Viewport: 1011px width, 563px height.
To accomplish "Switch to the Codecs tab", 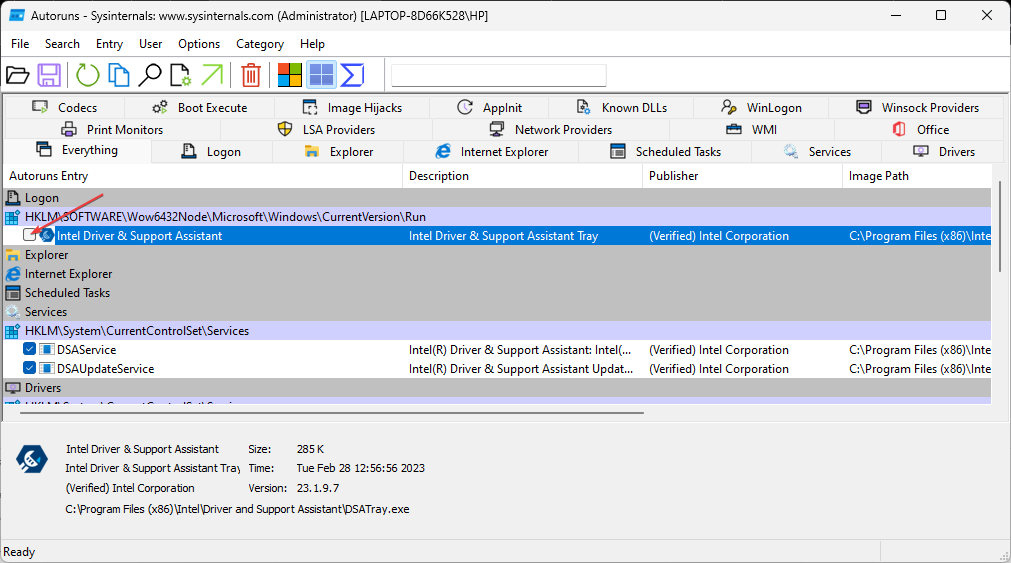I will [64, 108].
